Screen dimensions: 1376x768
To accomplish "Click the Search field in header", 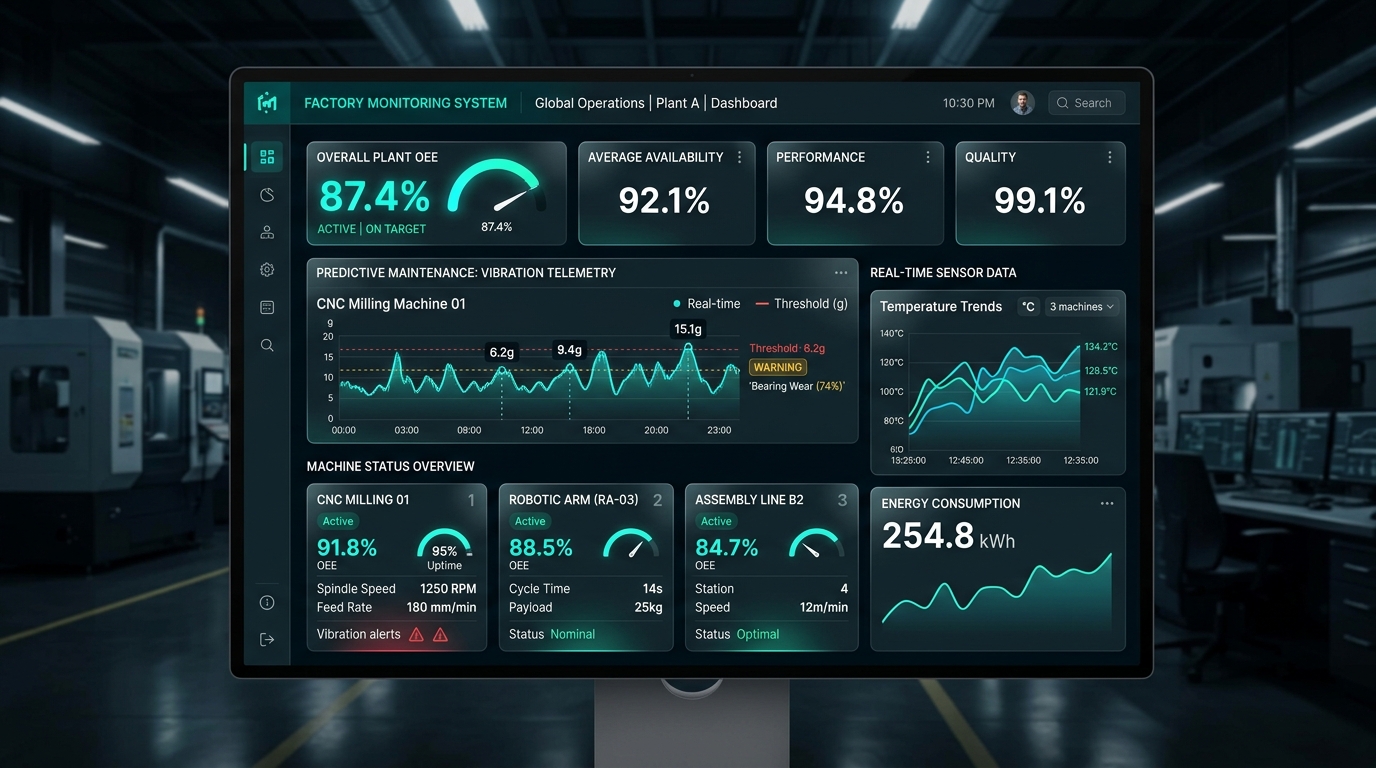I will point(1086,103).
